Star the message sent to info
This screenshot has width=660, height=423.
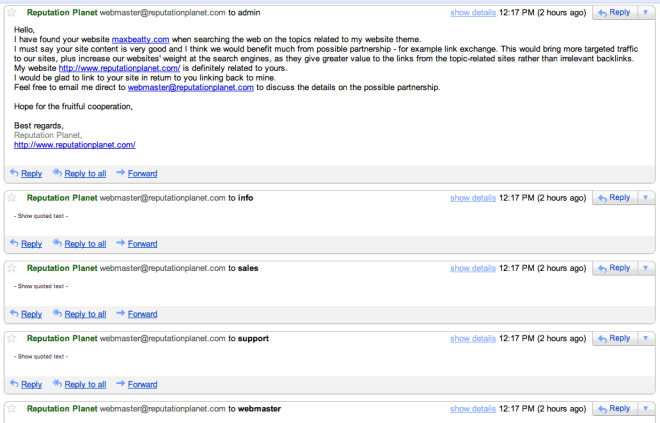13,198
